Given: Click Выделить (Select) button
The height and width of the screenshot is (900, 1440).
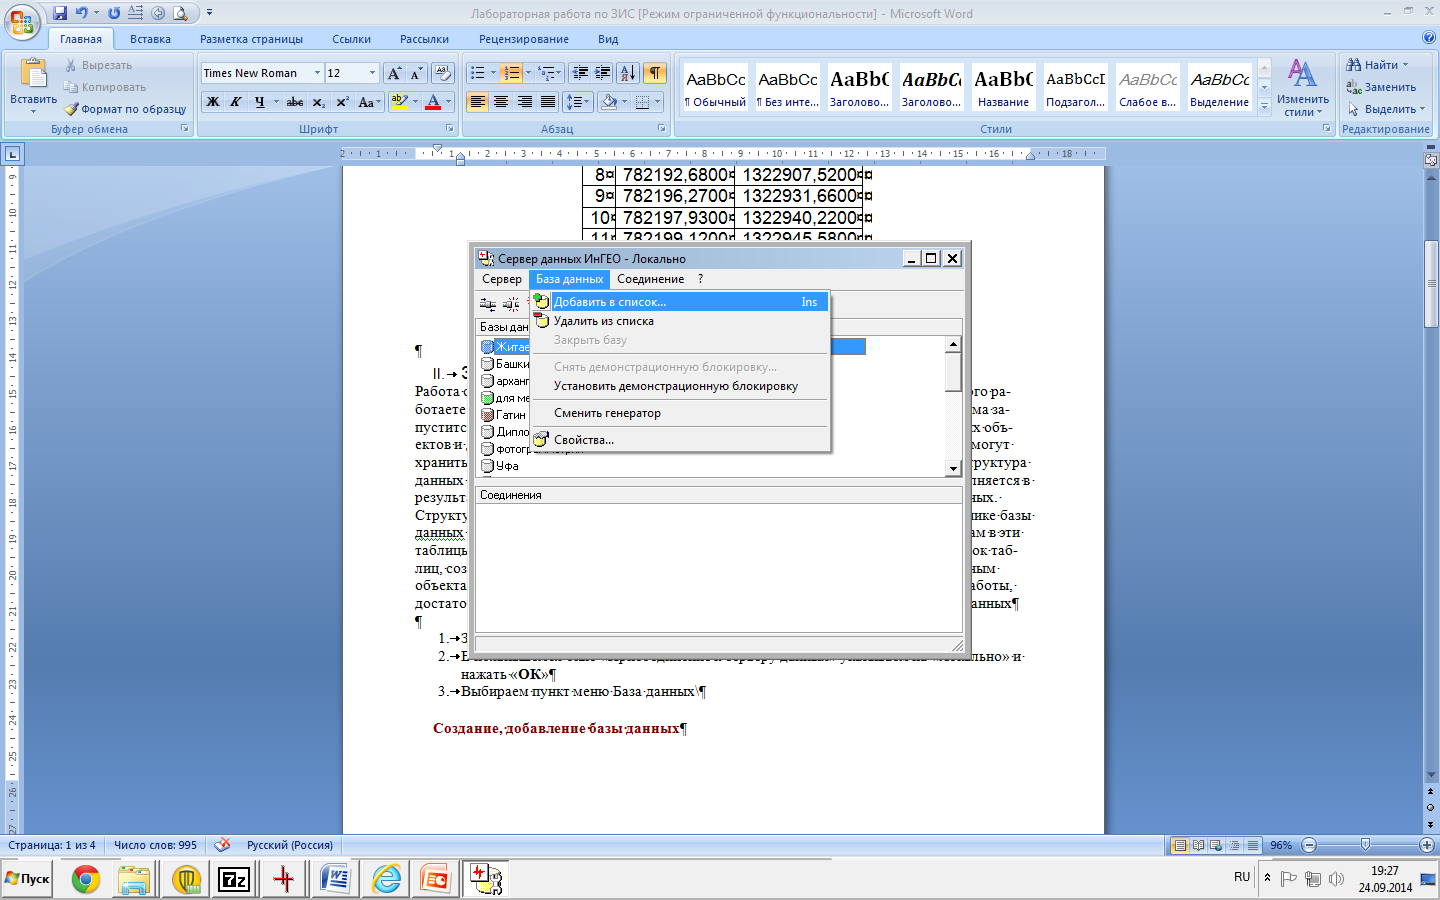Looking at the screenshot, I should coord(1387,109).
